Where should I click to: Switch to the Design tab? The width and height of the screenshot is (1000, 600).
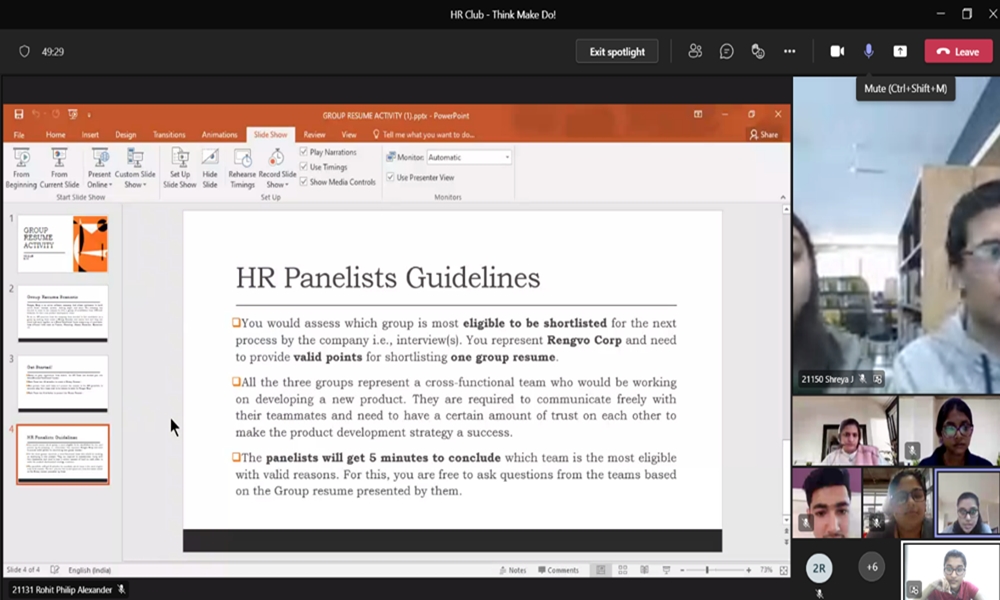(x=126, y=135)
